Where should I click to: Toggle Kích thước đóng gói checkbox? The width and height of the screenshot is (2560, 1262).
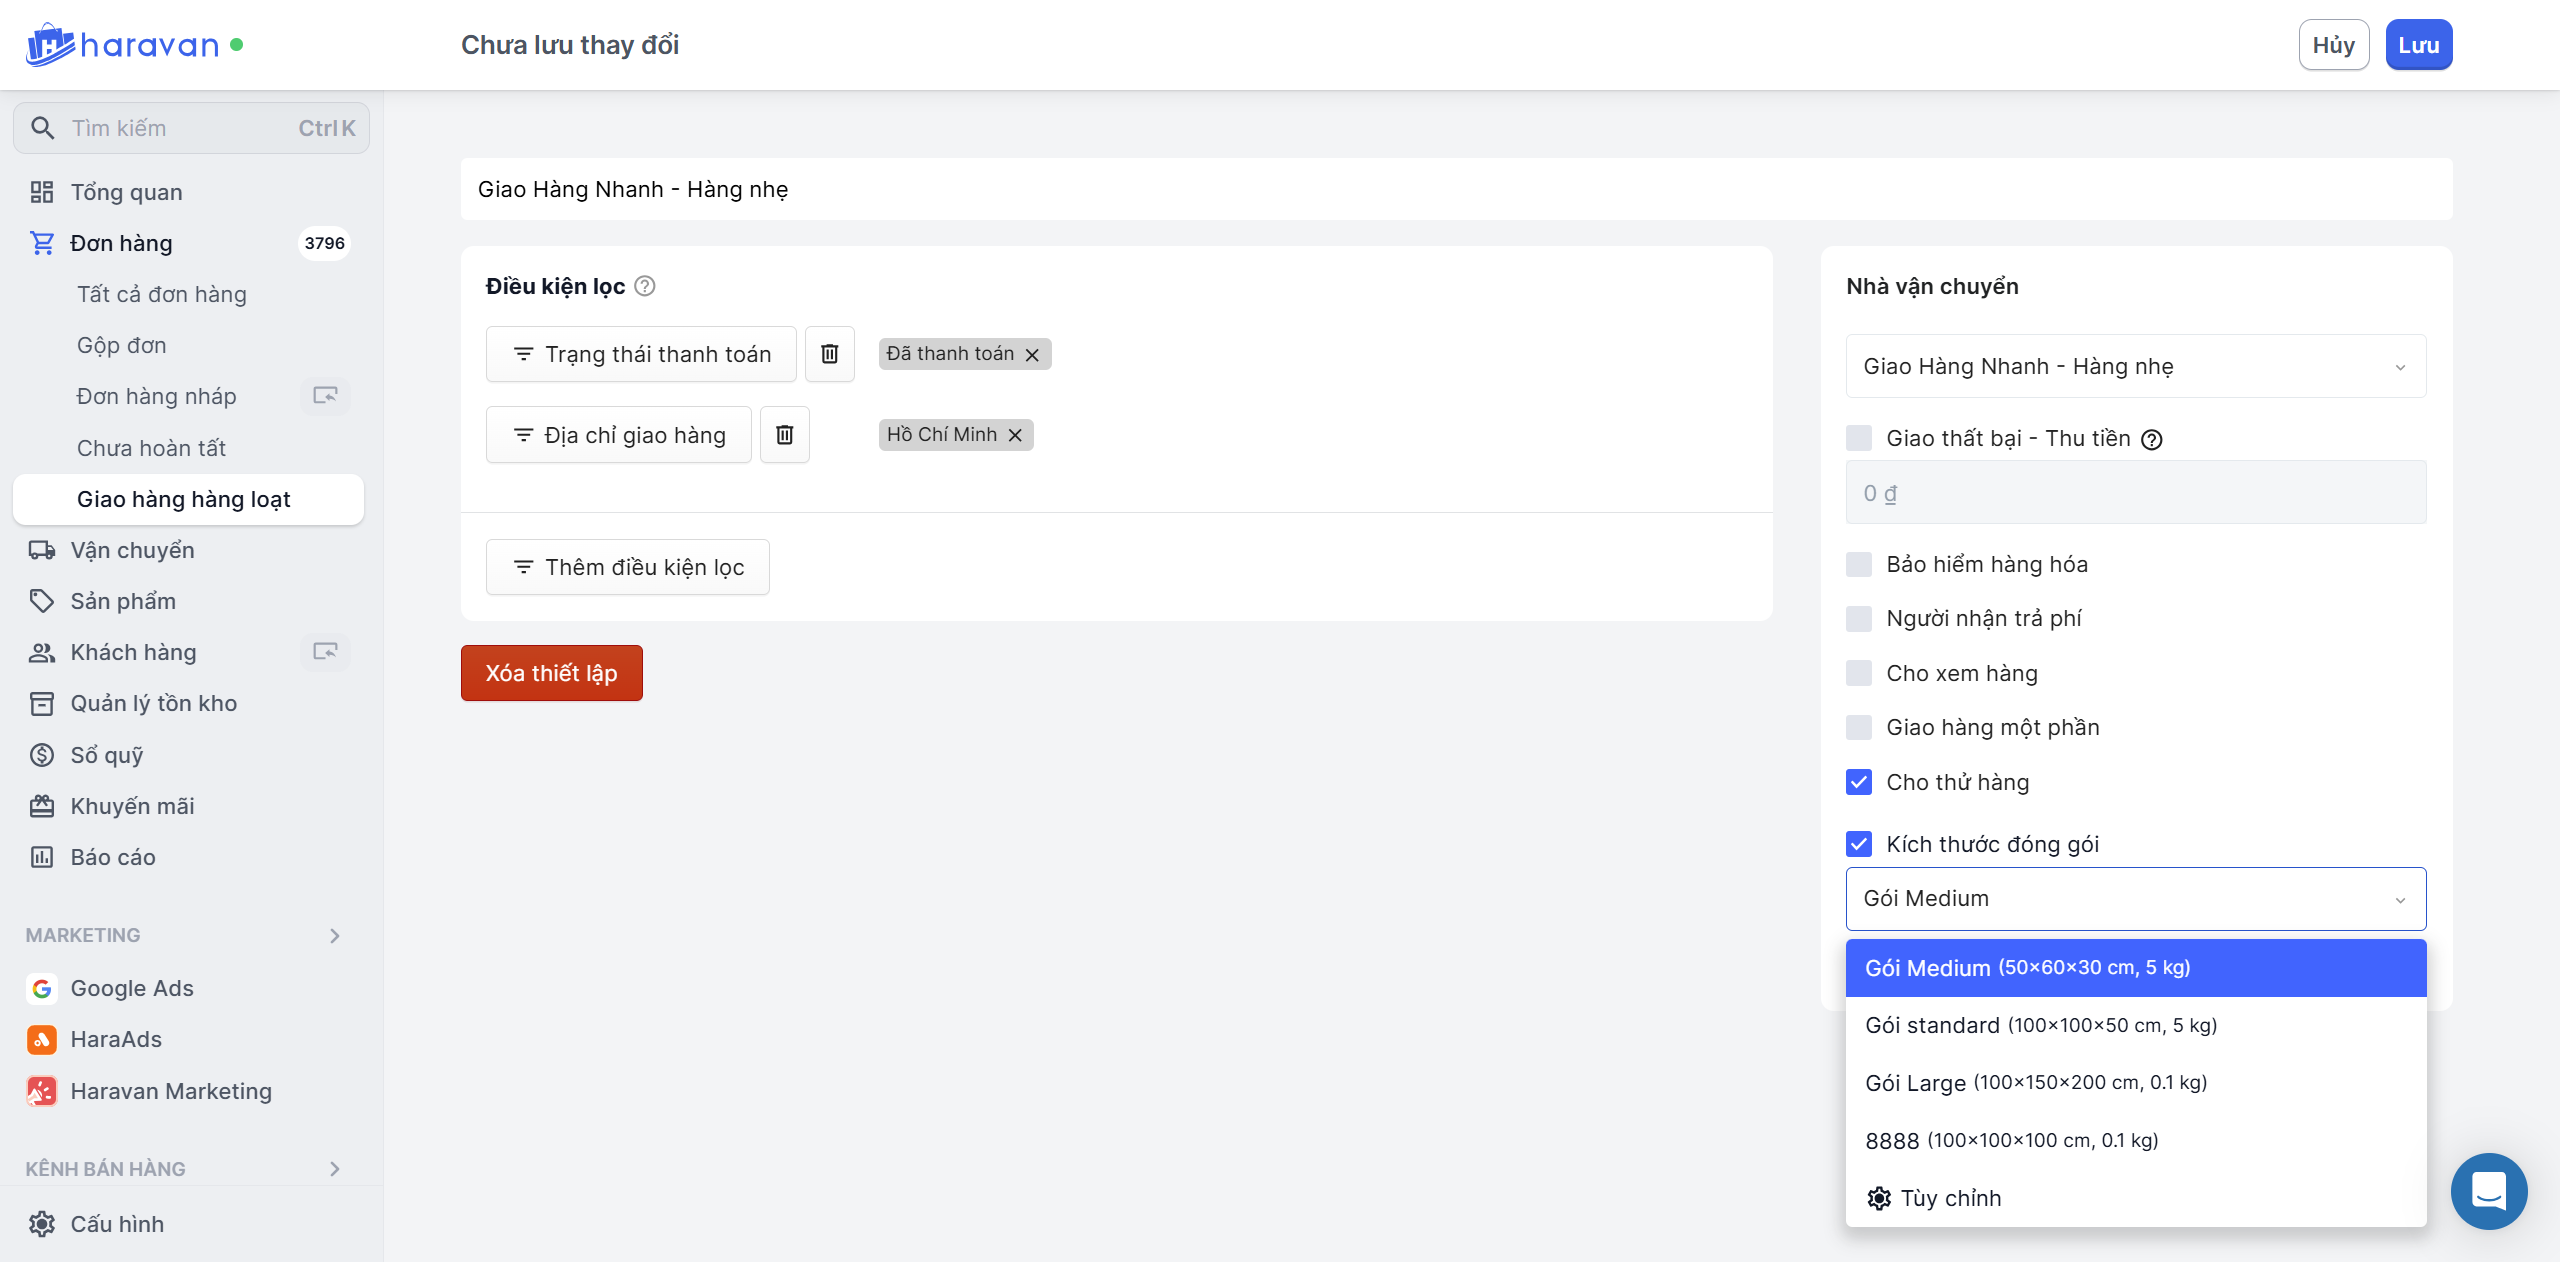click(1859, 844)
